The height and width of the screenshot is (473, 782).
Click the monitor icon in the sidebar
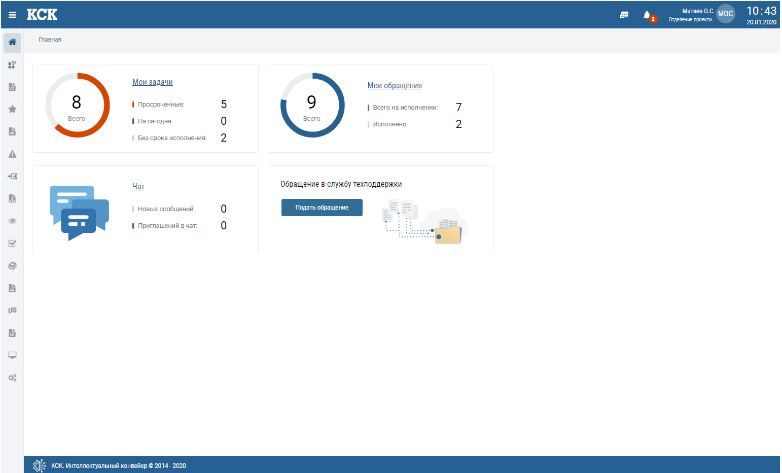12,355
